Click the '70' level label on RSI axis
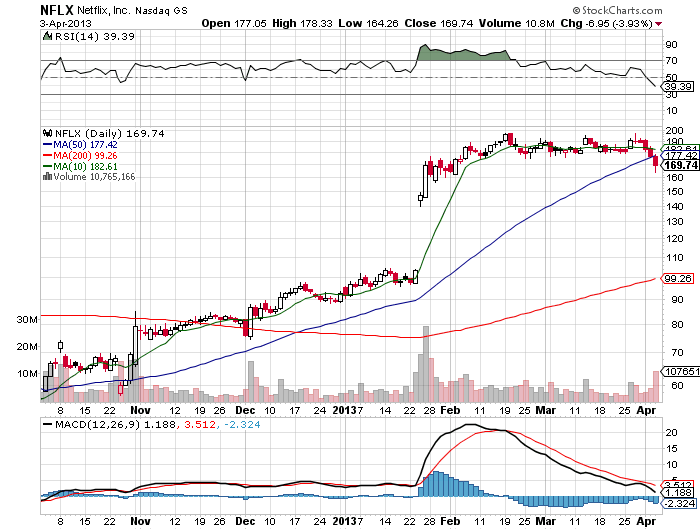Viewport: 700px width, 530px height. point(671,60)
